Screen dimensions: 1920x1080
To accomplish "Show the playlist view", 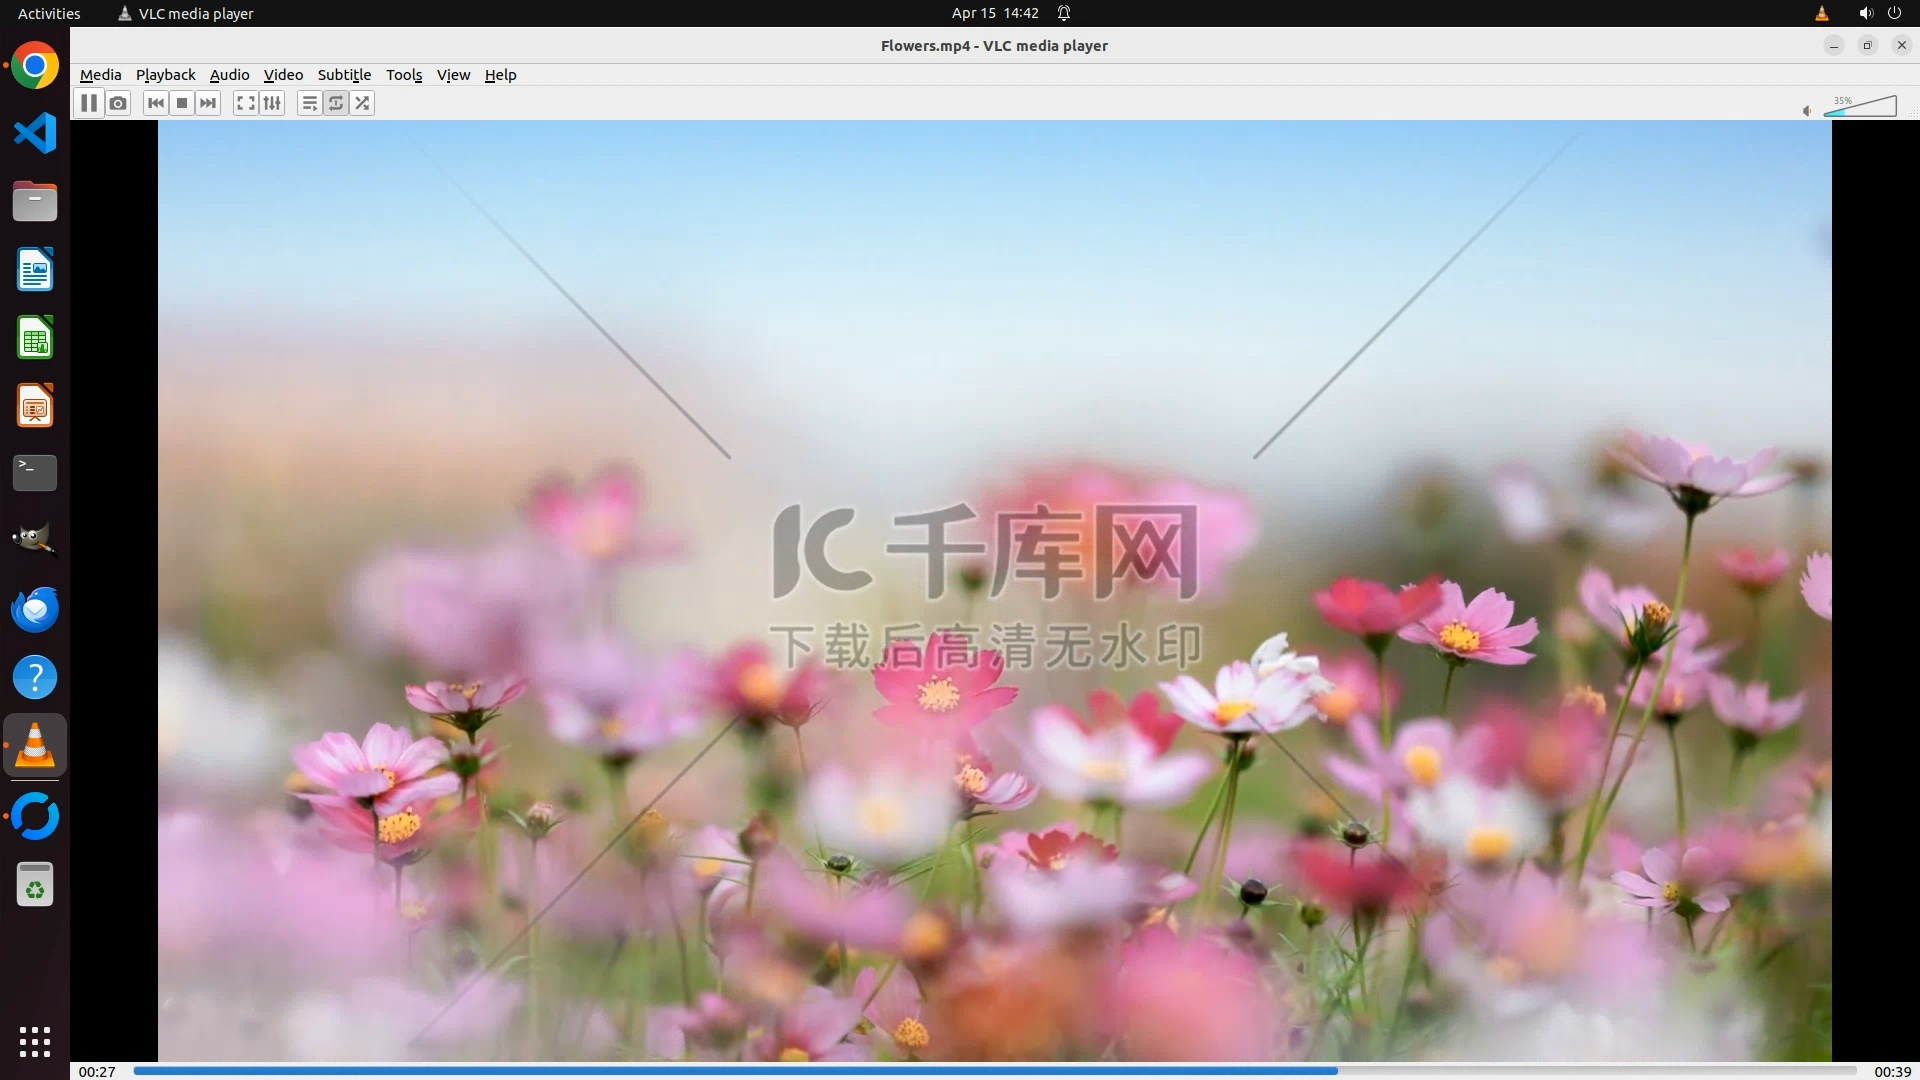I will [x=309, y=103].
